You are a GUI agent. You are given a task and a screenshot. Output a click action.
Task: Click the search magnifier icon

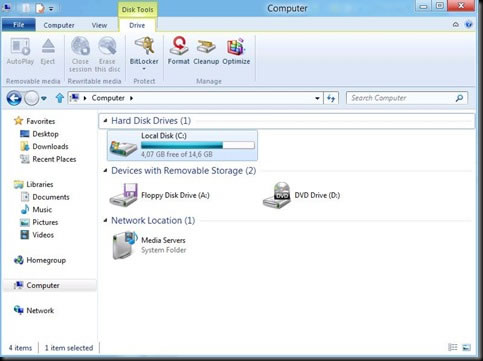click(x=459, y=98)
